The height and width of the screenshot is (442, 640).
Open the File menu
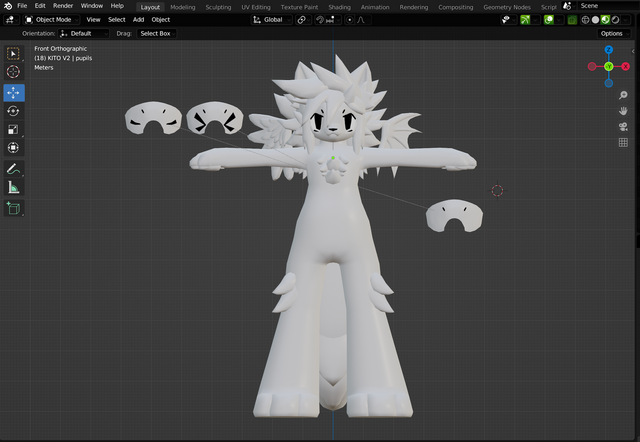(x=22, y=6)
